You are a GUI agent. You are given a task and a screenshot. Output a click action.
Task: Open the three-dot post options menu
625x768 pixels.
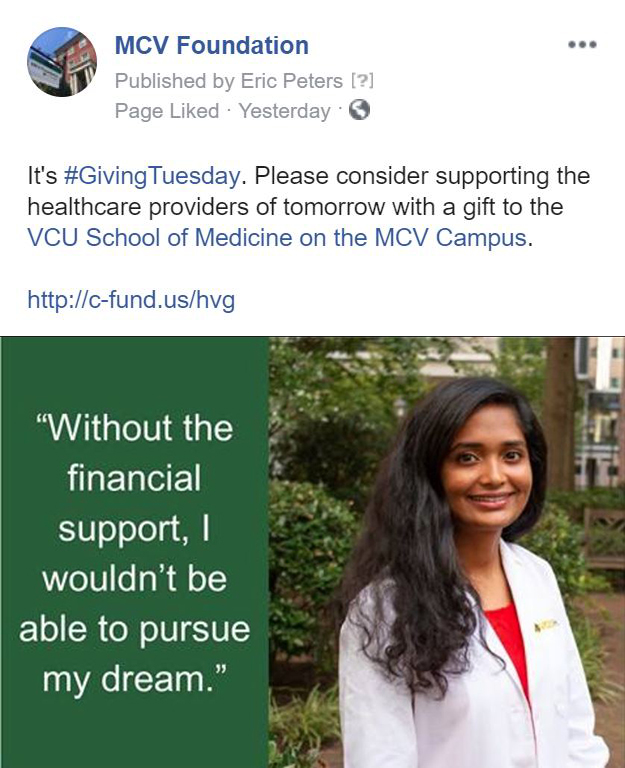(582, 45)
